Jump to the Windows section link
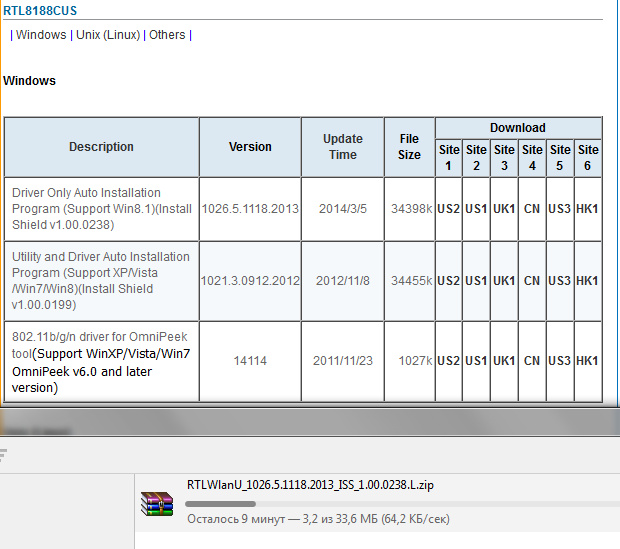 pos(41,35)
